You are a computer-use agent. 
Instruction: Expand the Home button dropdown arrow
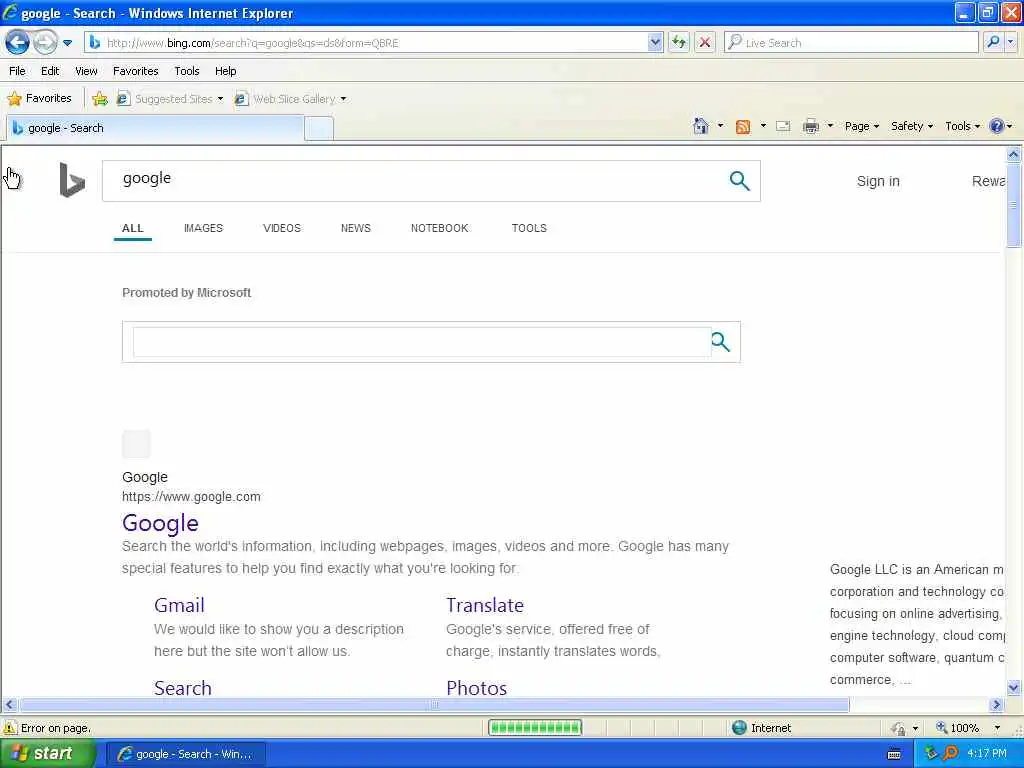click(x=720, y=126)
